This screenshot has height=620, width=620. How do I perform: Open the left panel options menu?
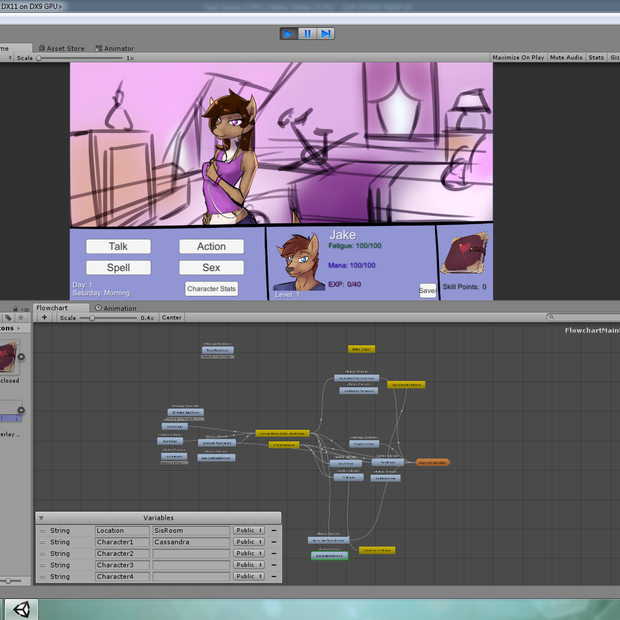(x=26, y=309)
